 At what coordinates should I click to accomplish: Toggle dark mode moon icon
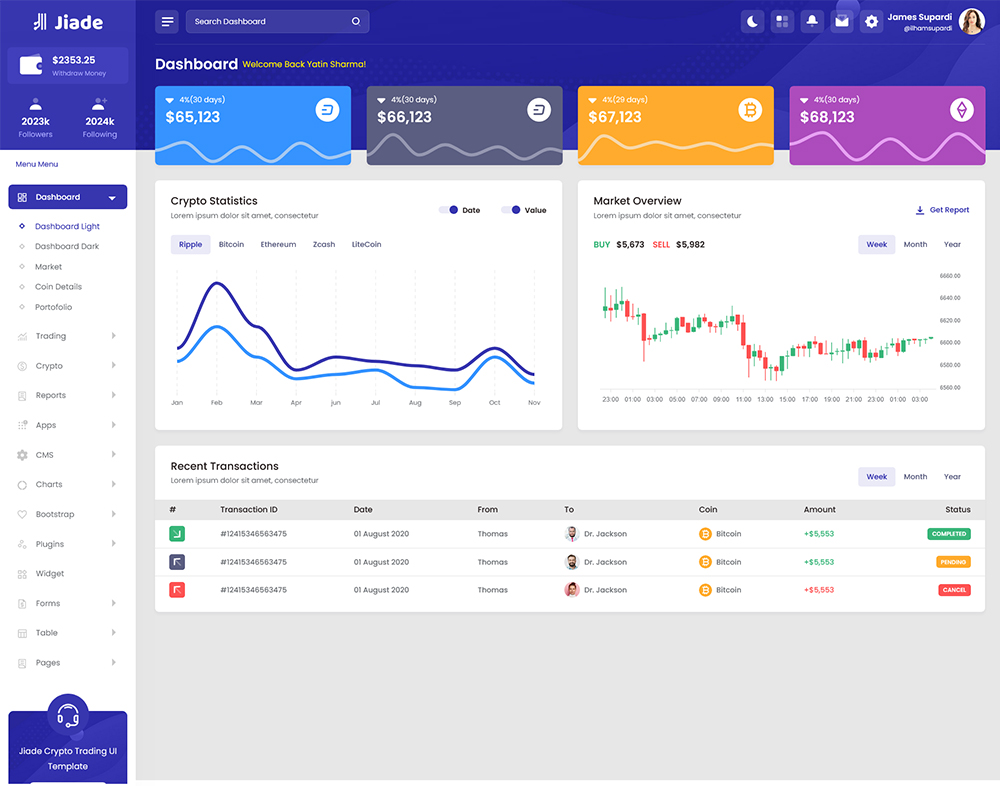click(752, 21)
